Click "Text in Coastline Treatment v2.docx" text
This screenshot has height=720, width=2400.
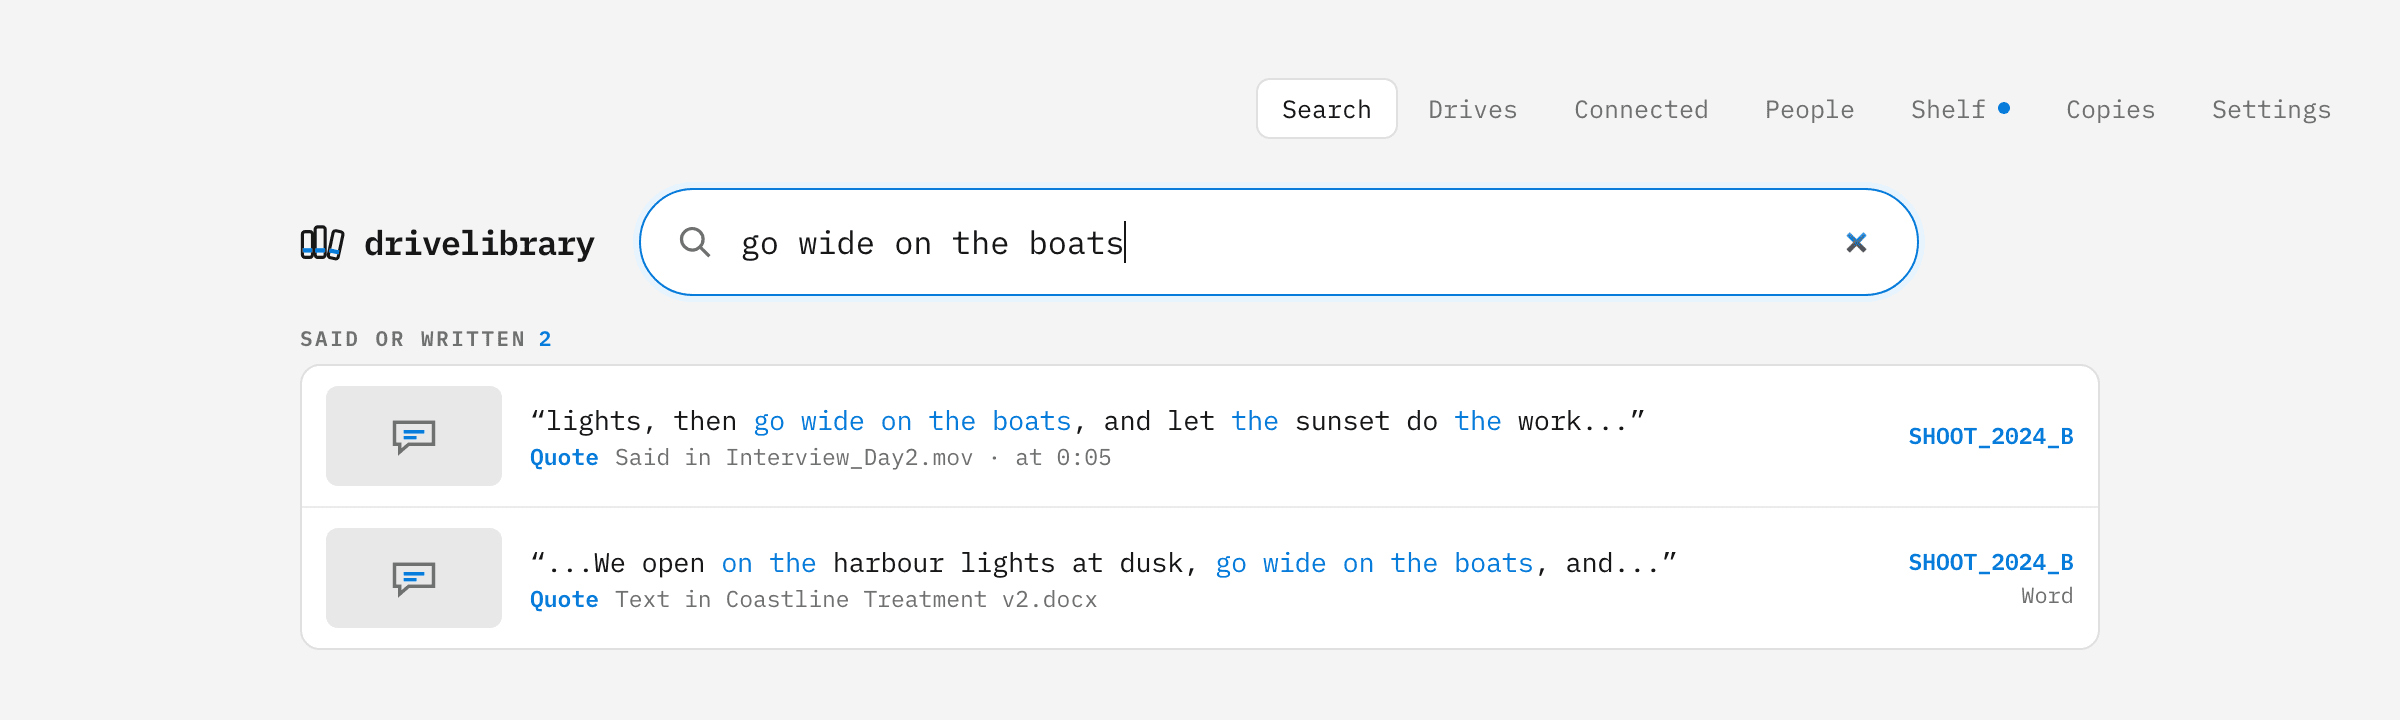856,600
